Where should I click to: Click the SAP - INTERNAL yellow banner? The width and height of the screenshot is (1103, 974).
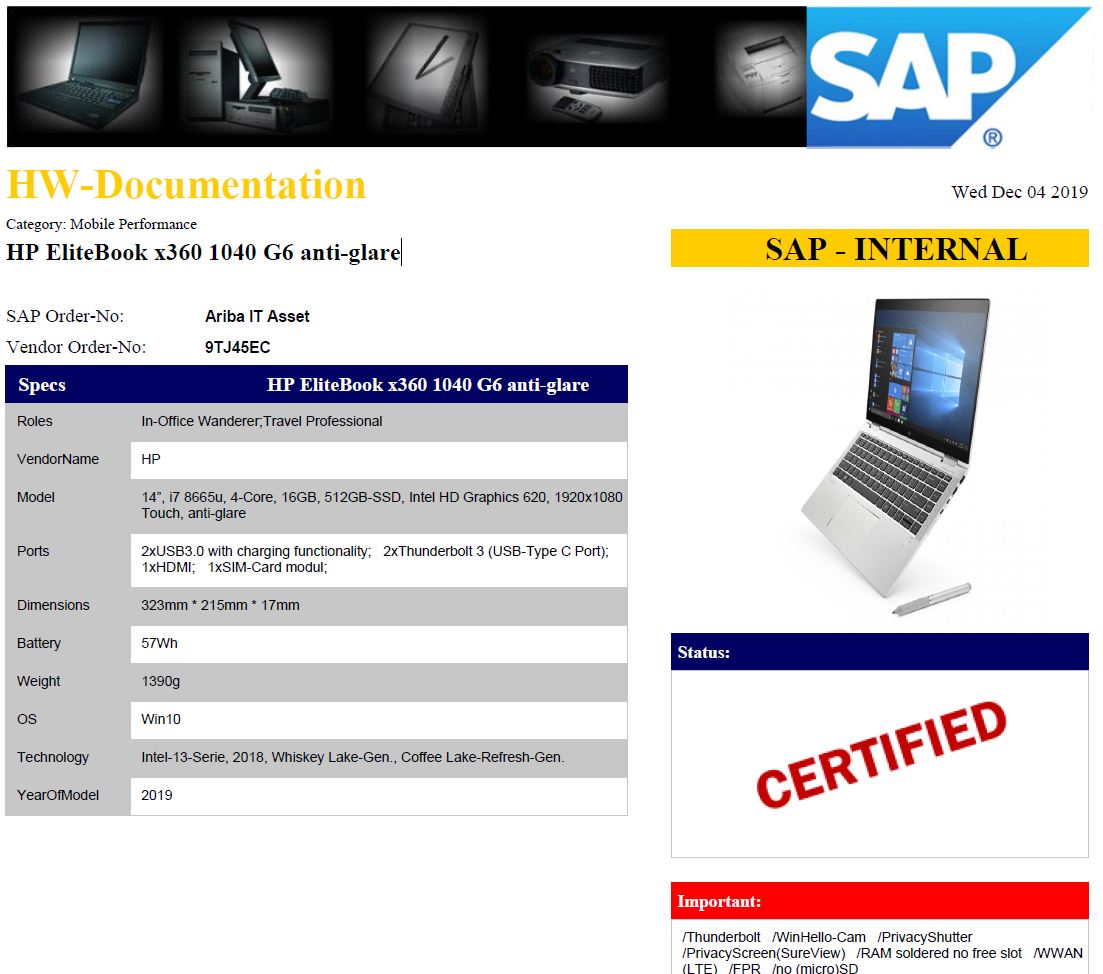point(879,248)
